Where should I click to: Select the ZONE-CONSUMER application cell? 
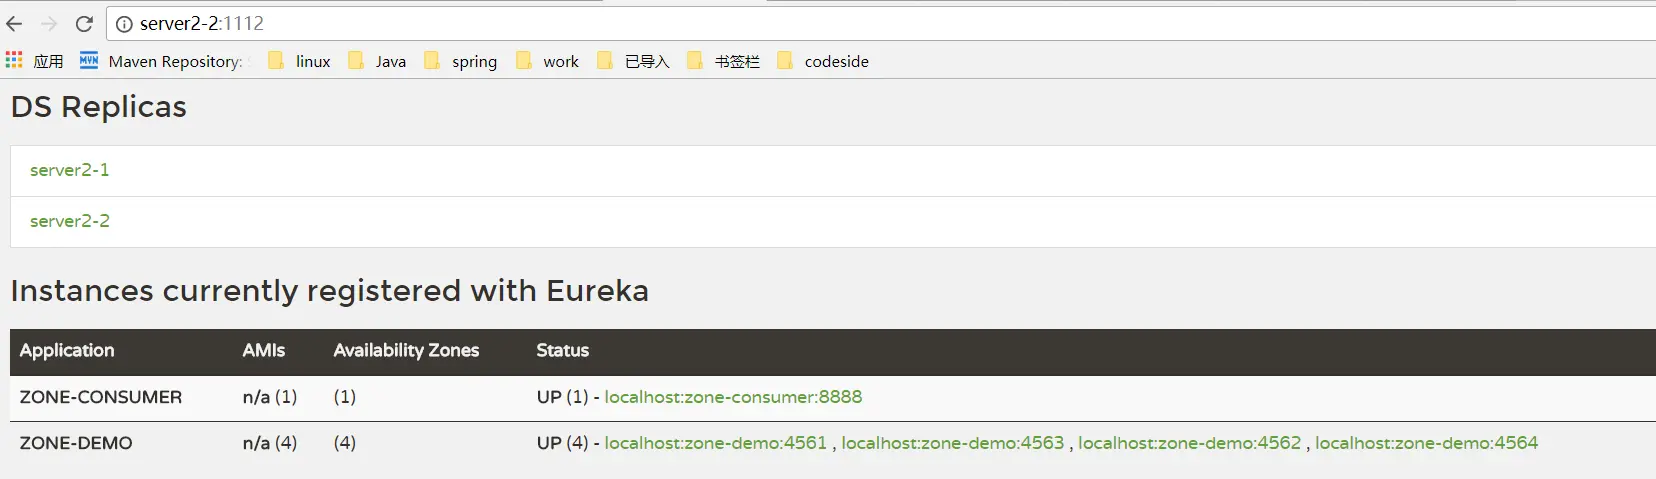(x=101, y=397)
